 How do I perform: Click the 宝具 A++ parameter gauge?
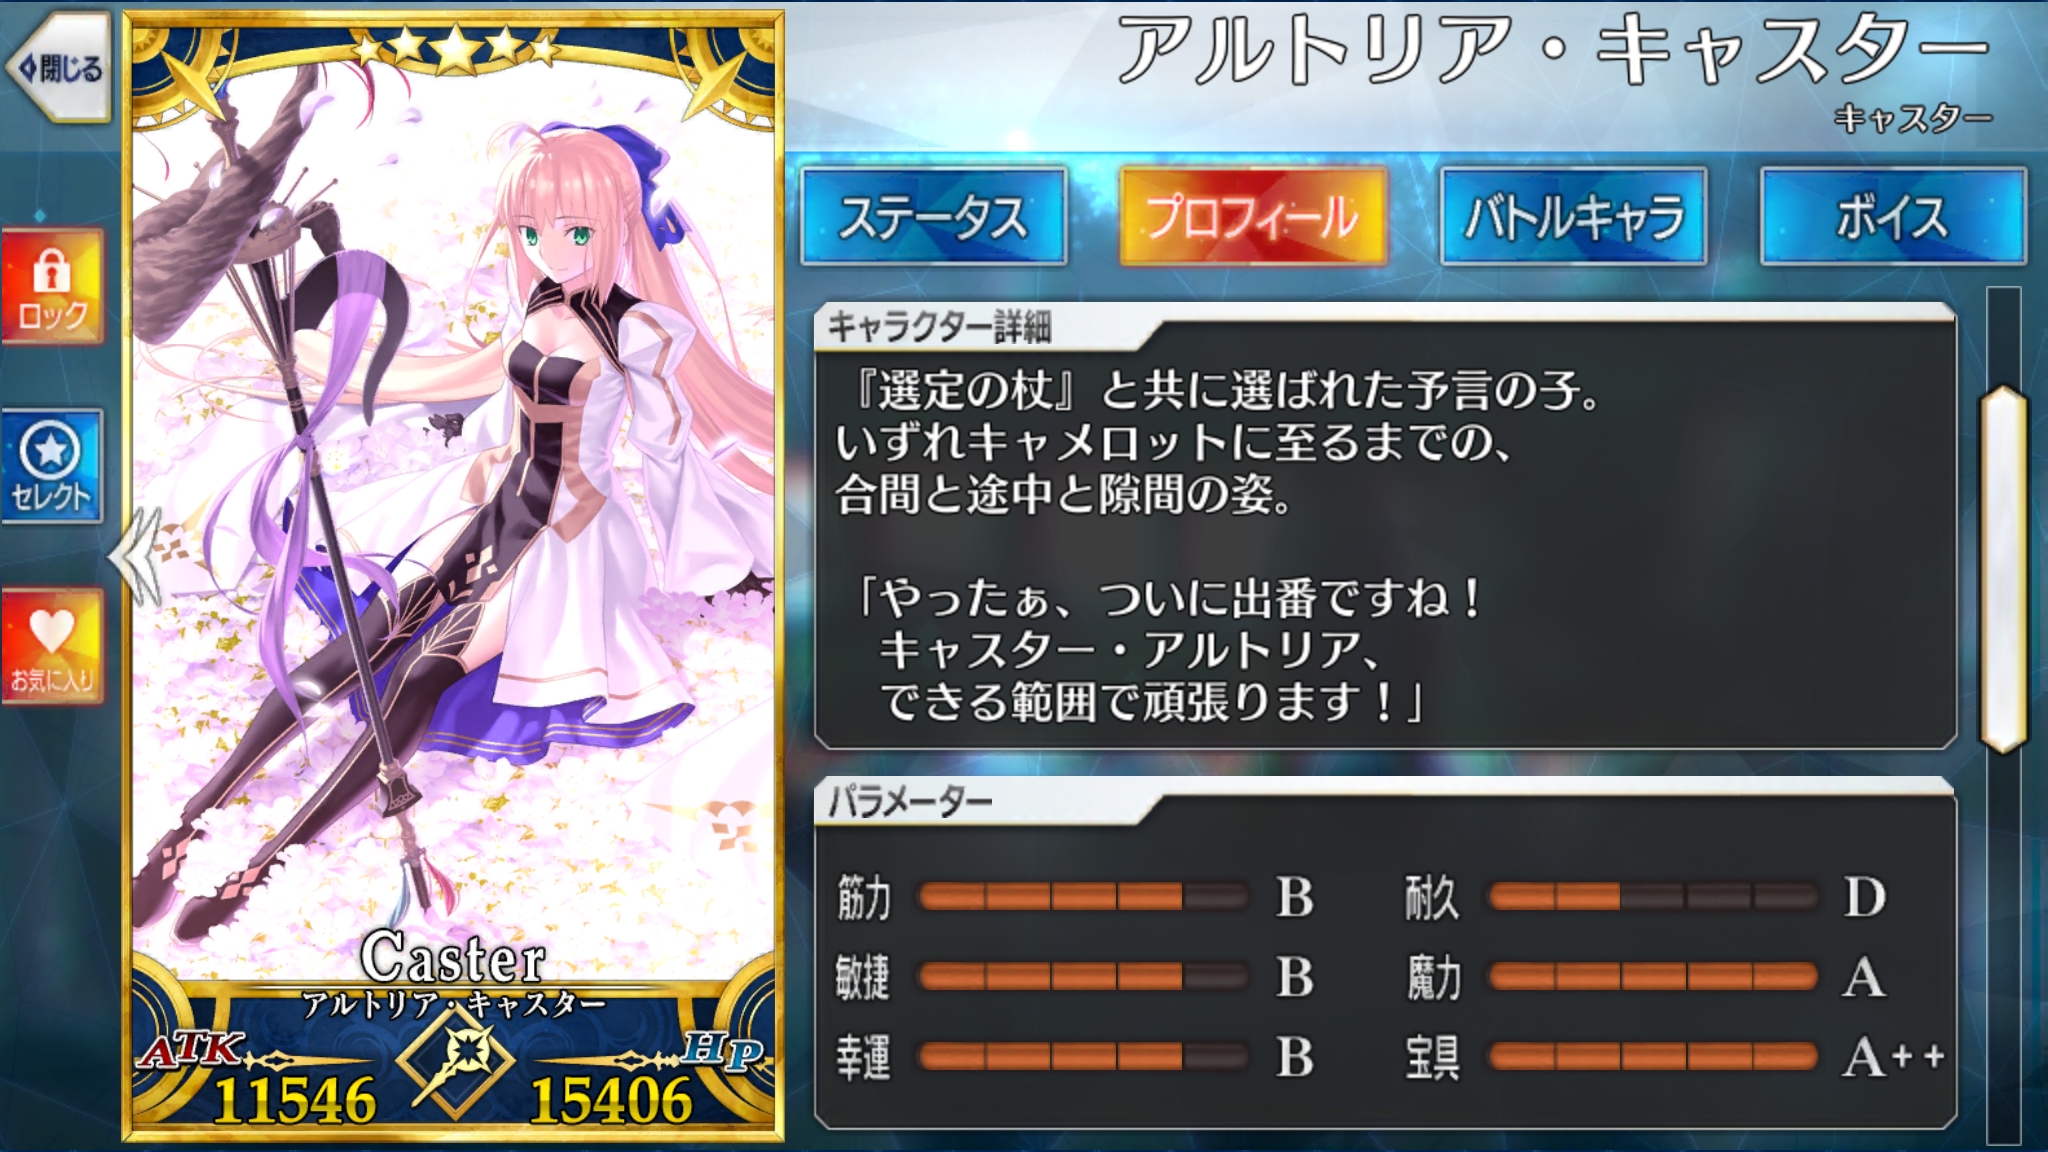click(x=1653, y=1056)
